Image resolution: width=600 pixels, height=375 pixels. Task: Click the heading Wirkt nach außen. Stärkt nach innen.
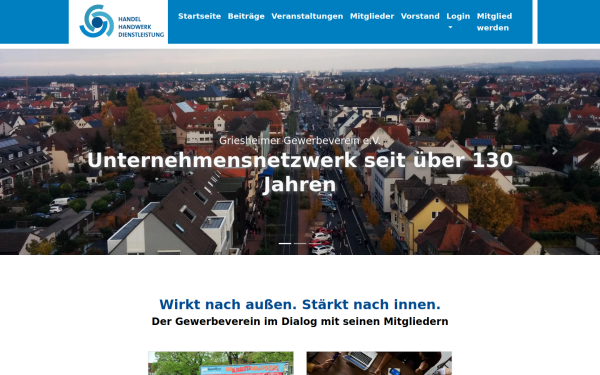300,304
